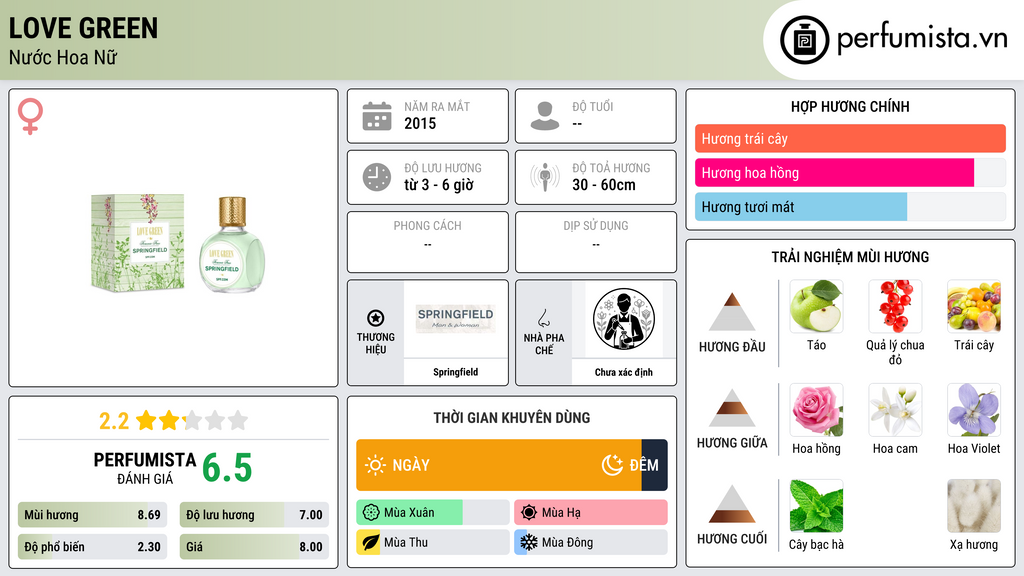Click the Perfumista 6.5 rating score
This screenshot has width=1024, height=576.
pos(227,468)
